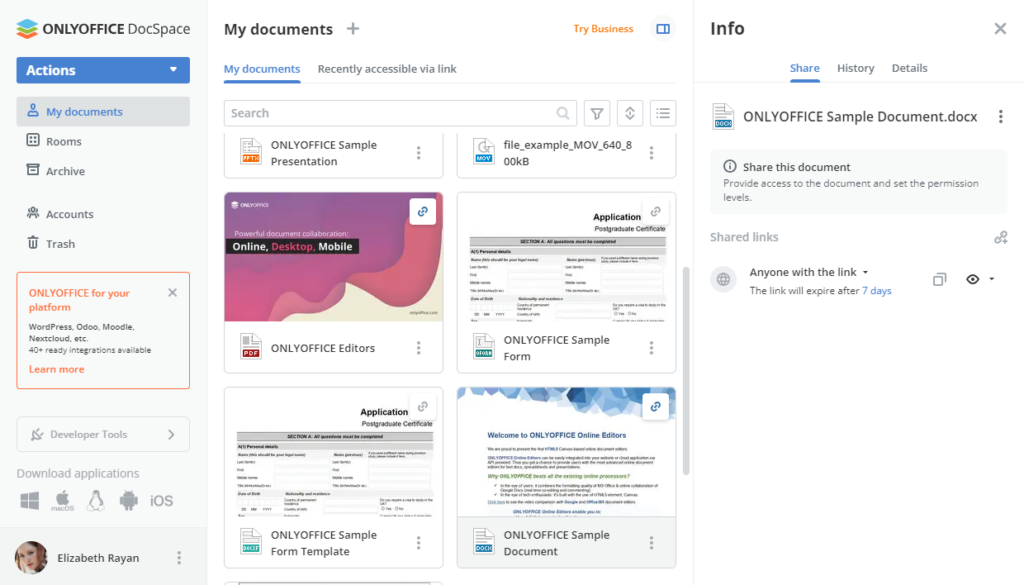Switch to list view layout icon
Screen dimensions: 1024x585
(x=663, y=113)
